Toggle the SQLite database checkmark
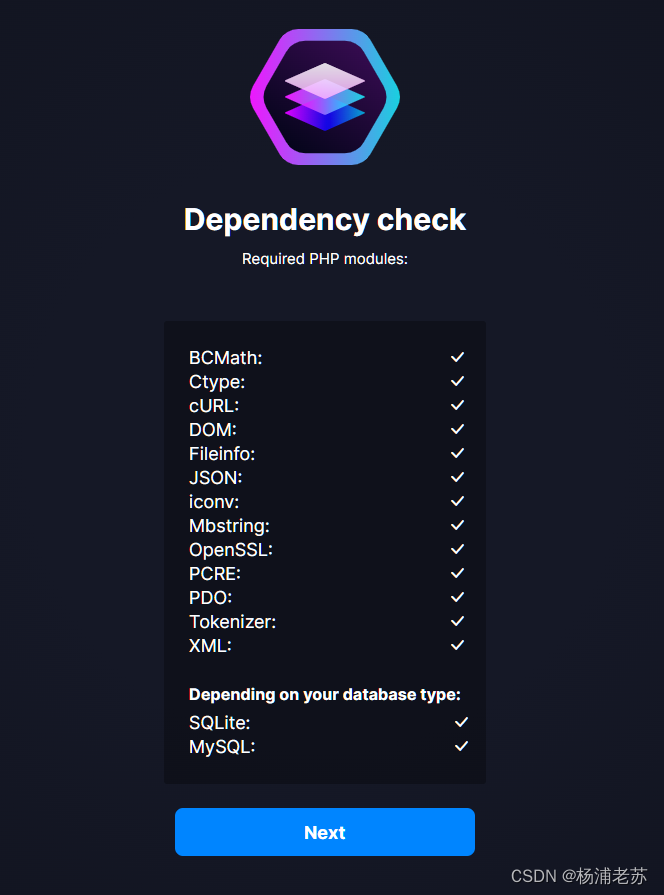 click(x=460, y=721)
